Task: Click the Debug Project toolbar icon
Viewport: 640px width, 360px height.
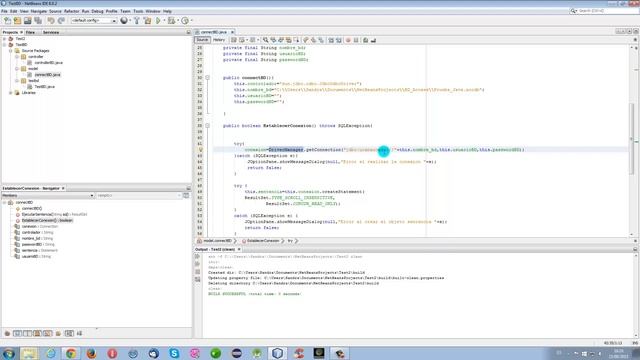Action: pyautogui.click(x=171, y=20)
